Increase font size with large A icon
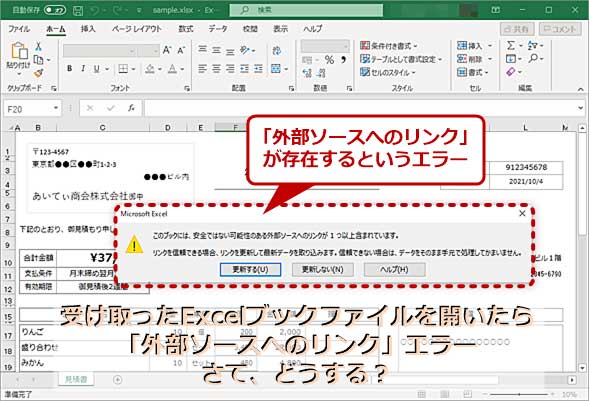The width and height of the screenshot is (589, 401). pos(167,50)
